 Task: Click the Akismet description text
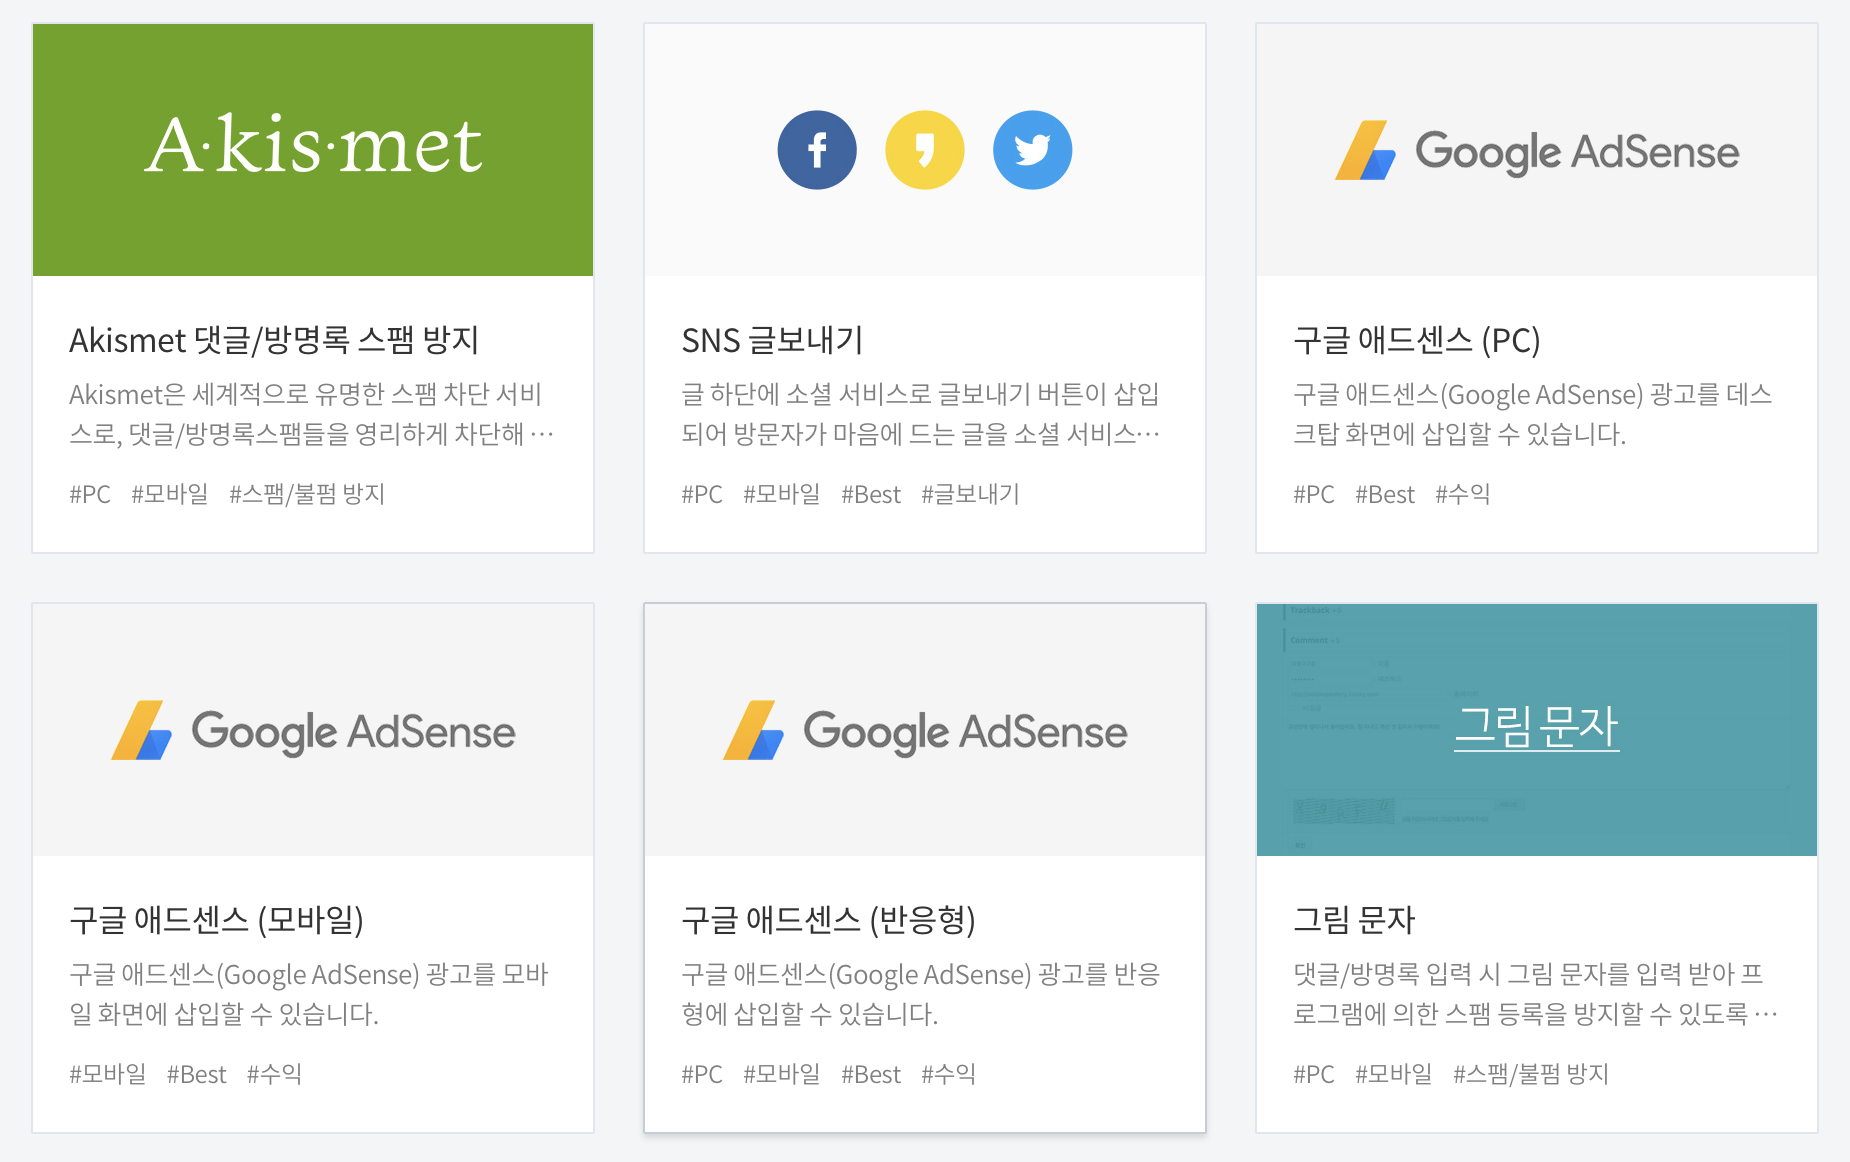(312, 414)
